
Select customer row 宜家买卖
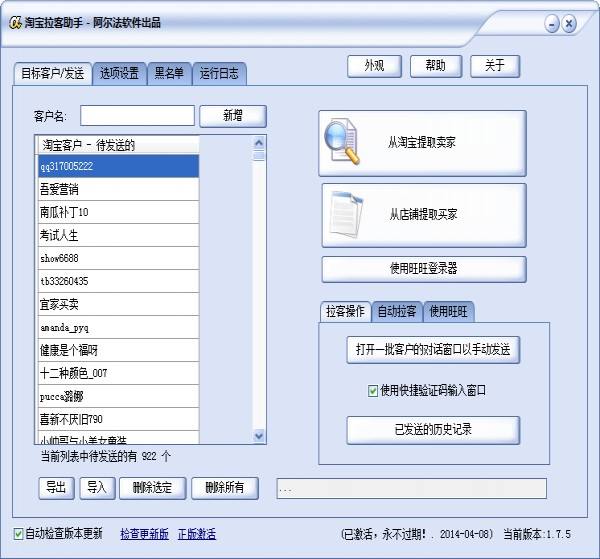[x=119, y=304]
